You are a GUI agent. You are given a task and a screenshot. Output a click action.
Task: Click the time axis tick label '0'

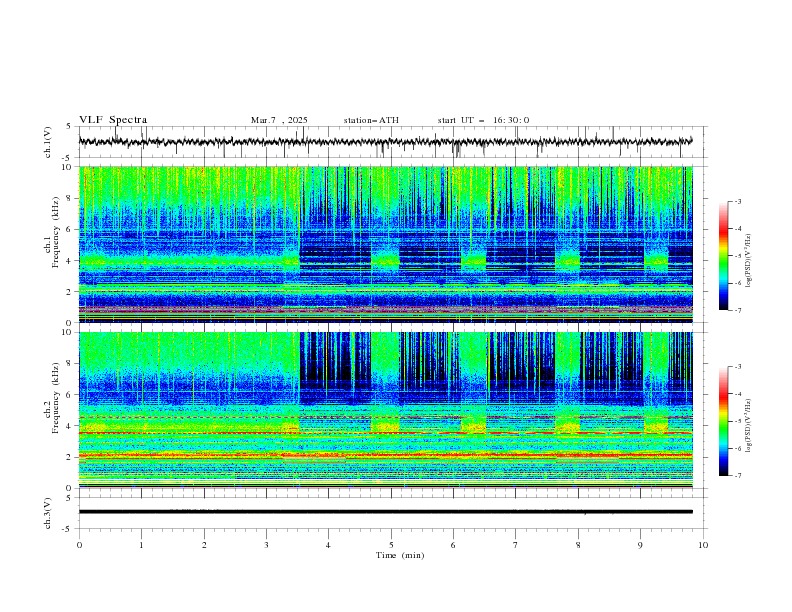point(79,545)
